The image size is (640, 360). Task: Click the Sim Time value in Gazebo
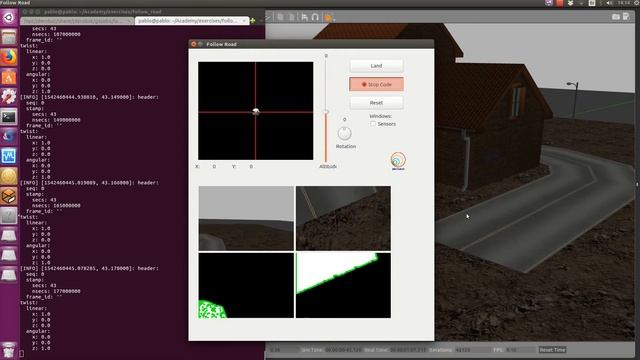pos(343,350)
